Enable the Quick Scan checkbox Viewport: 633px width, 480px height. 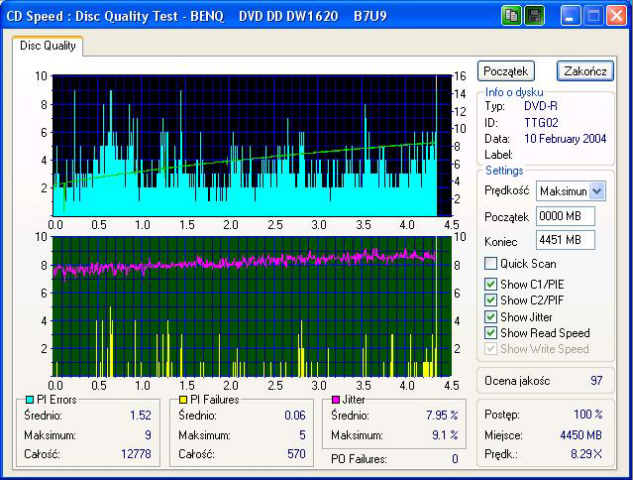(490, 264)
